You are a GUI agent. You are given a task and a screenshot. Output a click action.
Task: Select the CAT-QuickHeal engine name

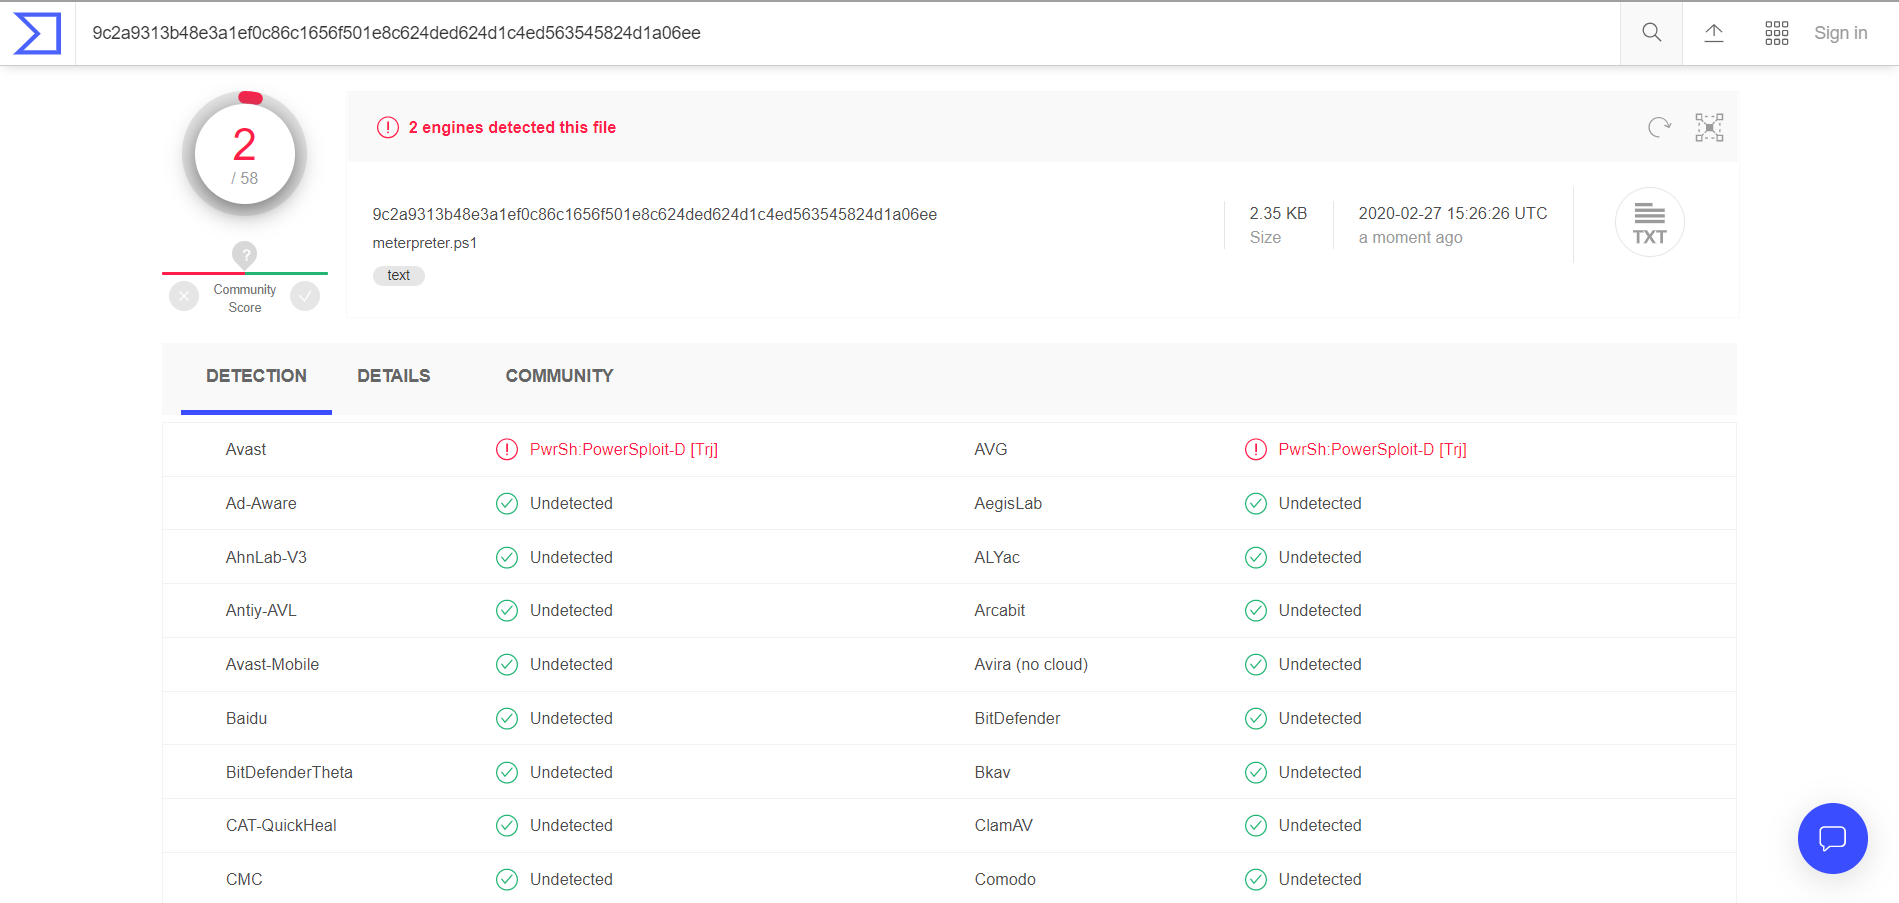pyautogui.click(x=281, y=825)
